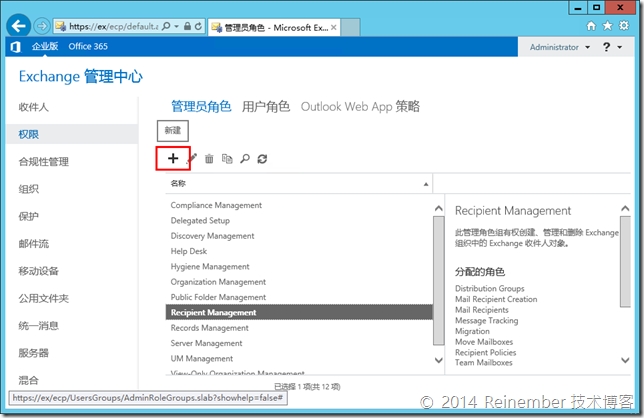Select Hygiene Management role group
Screen dimensions: 644x418
click(299, 266)
